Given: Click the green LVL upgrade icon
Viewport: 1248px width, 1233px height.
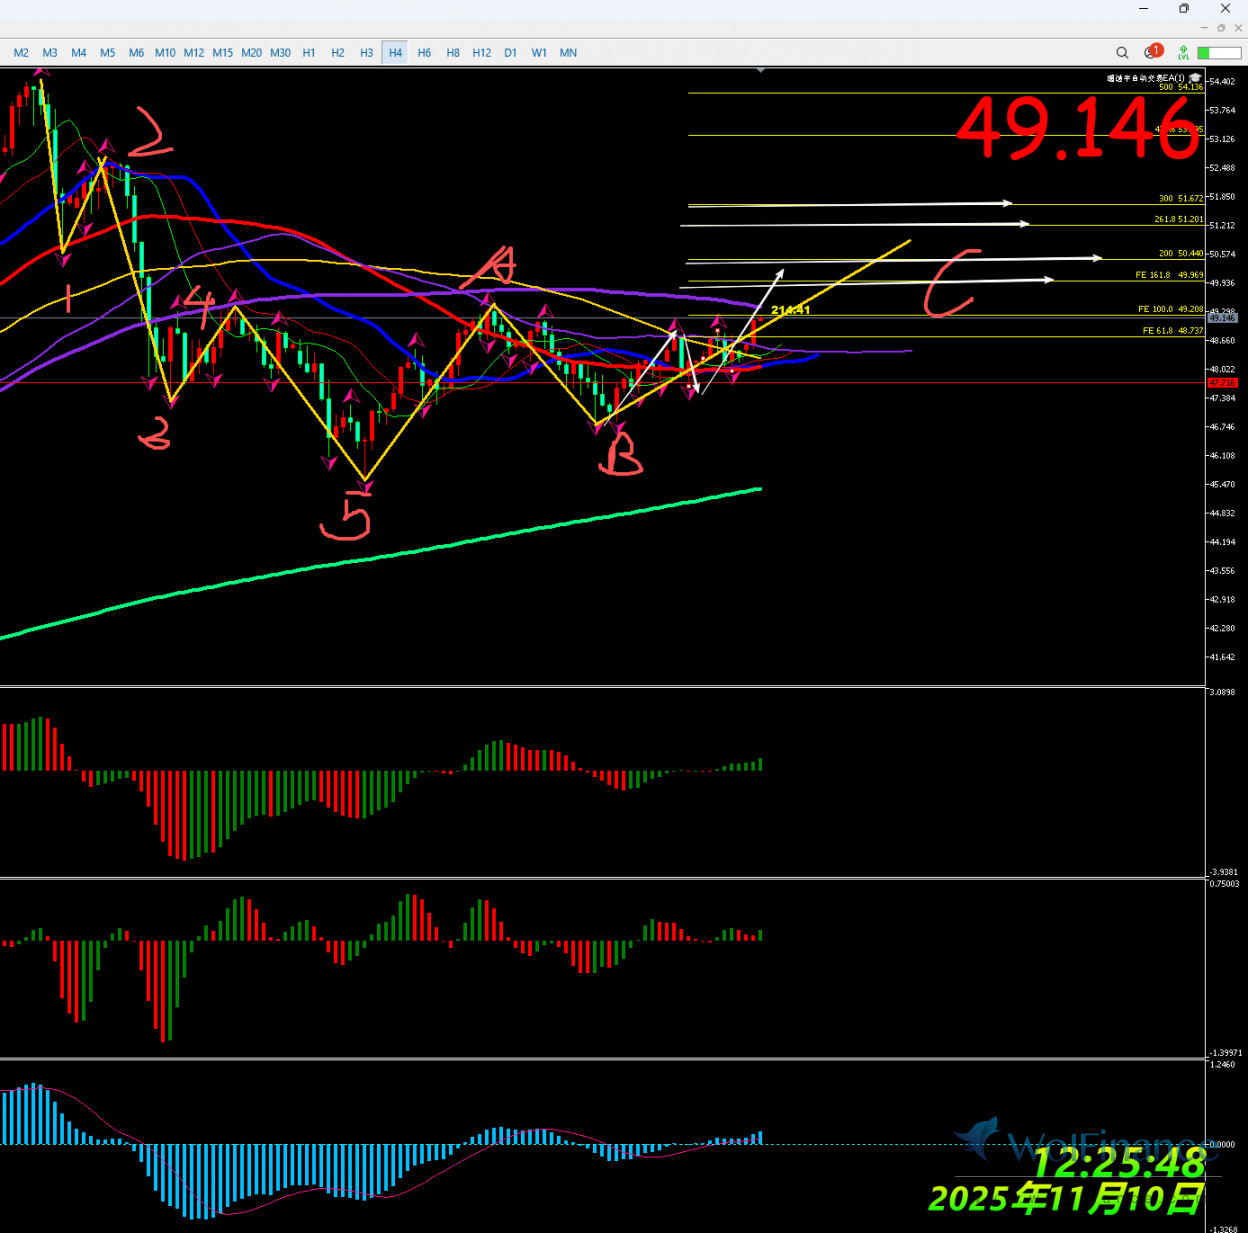Looking at the screenshot, I should [1183, 53].
